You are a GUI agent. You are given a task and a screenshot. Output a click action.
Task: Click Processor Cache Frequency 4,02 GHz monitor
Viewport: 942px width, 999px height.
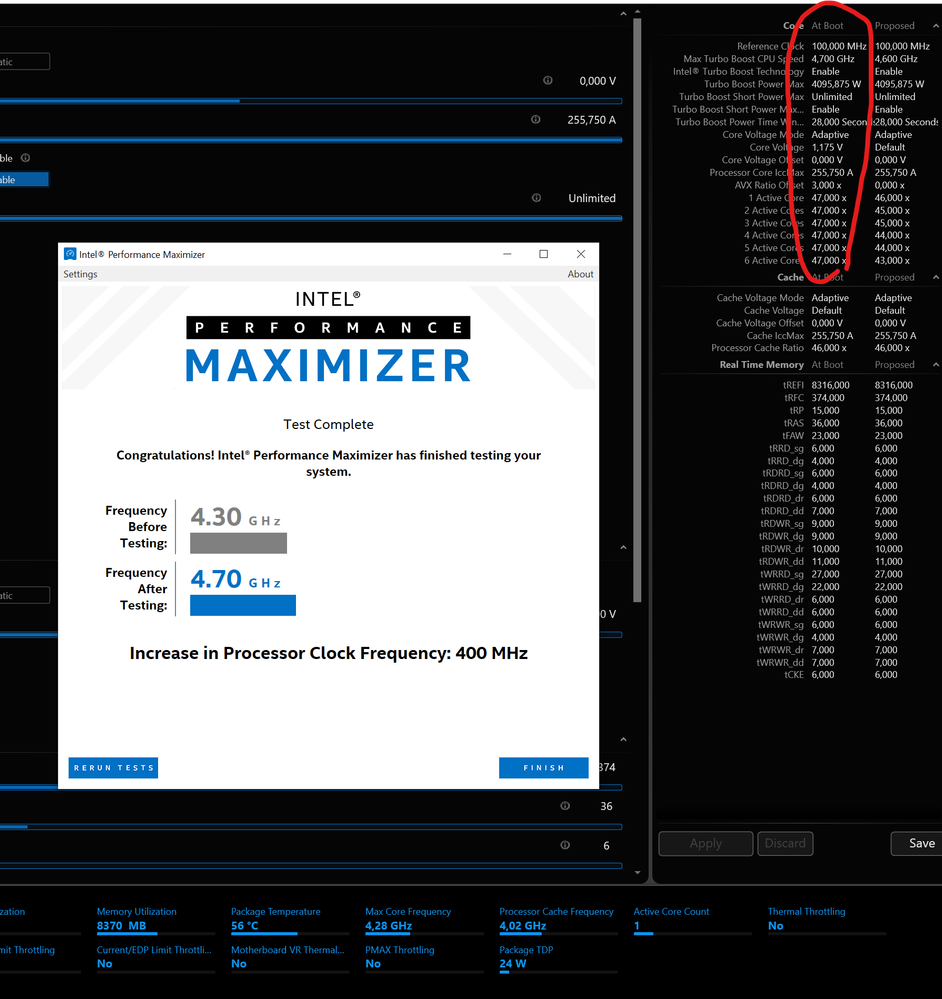tap(559, 919)
